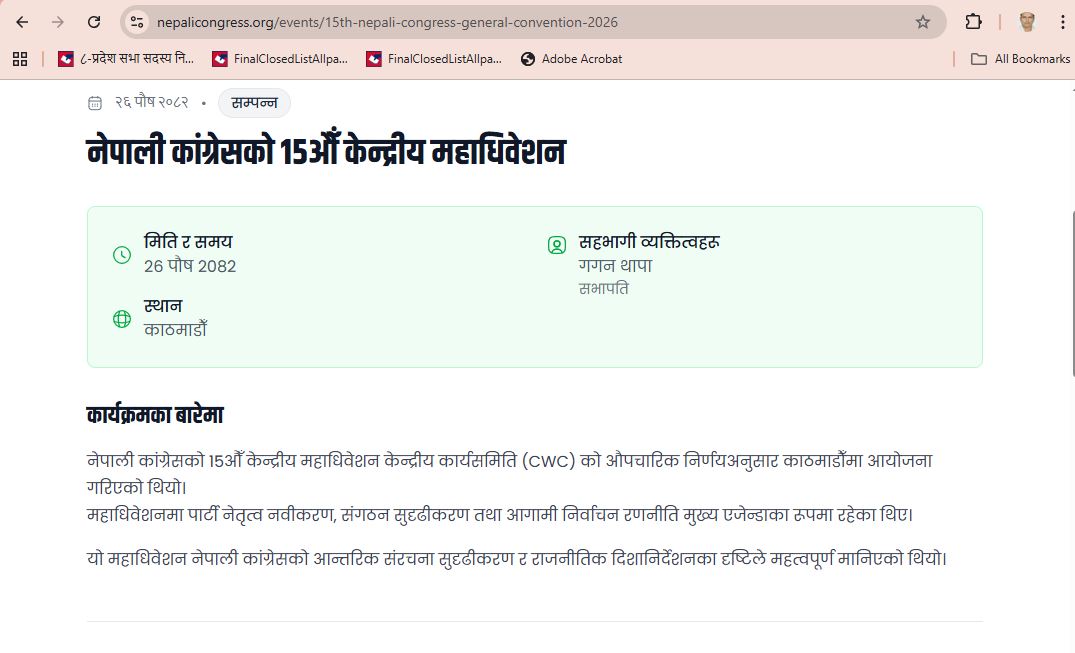The height and width of the screenshot is (653, 1075).
Task: Click the calendar icon beside २६ पौष २०८२
Action: tap(94, 103)
